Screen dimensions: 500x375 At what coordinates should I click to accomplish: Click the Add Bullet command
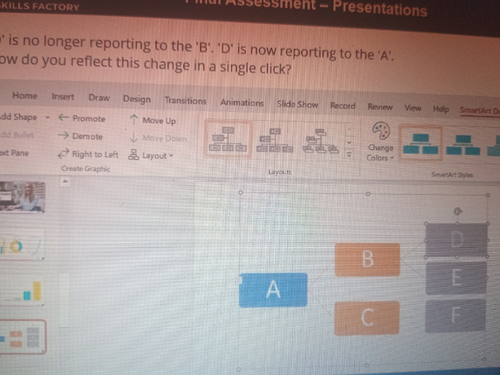tap(17, 135)
